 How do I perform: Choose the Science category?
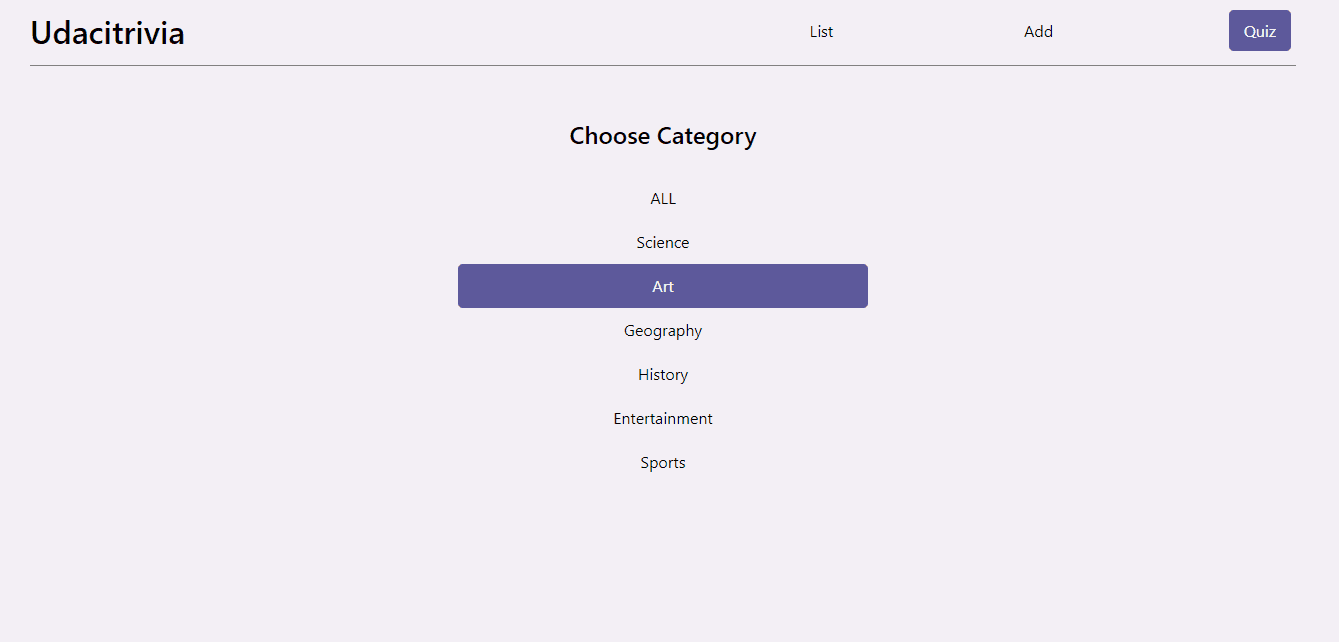(x=663, y=243)
